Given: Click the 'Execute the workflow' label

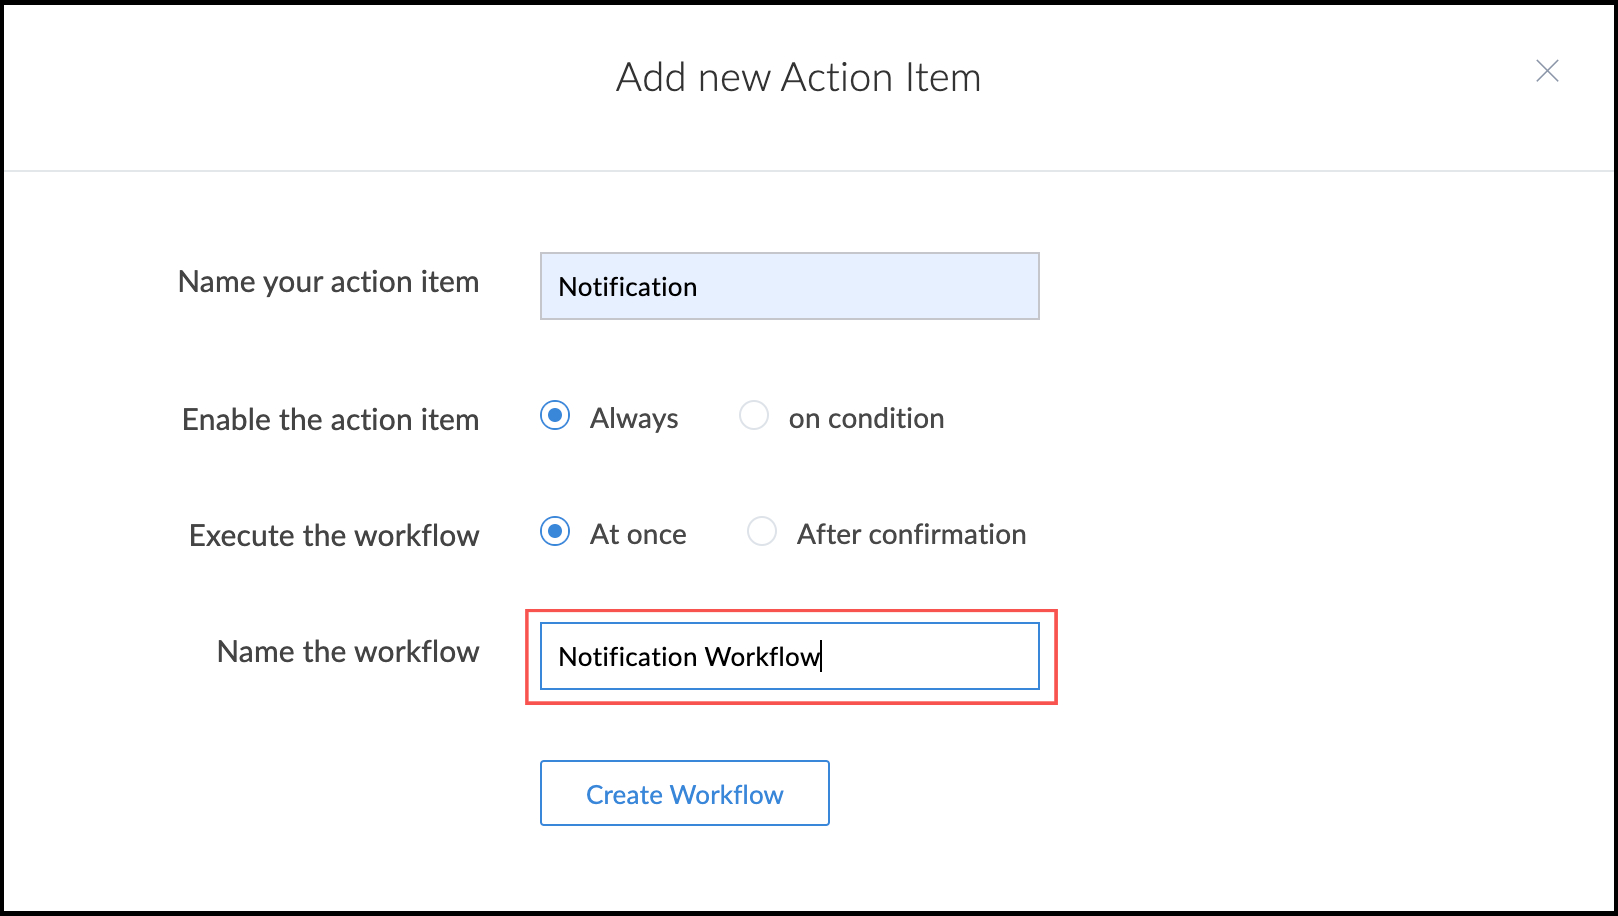Looking at the screenshot, I should pos(334,535).
